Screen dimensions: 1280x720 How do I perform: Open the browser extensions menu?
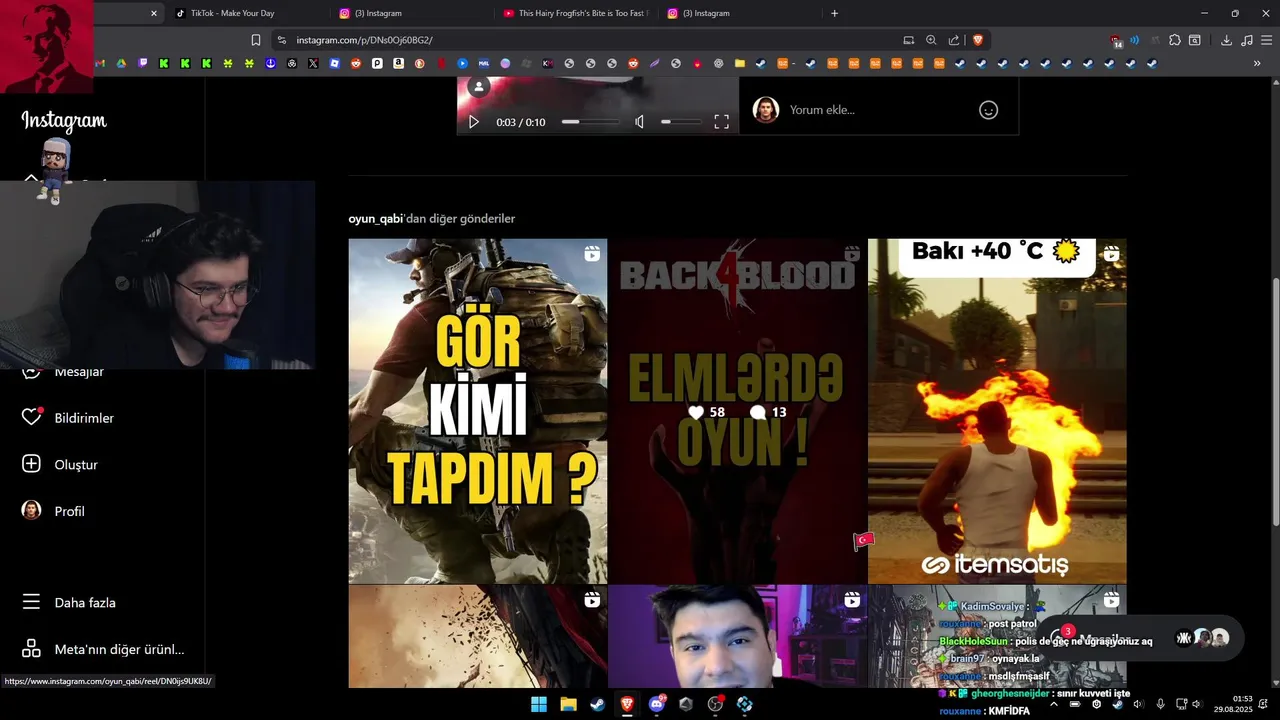(1175, 40)
